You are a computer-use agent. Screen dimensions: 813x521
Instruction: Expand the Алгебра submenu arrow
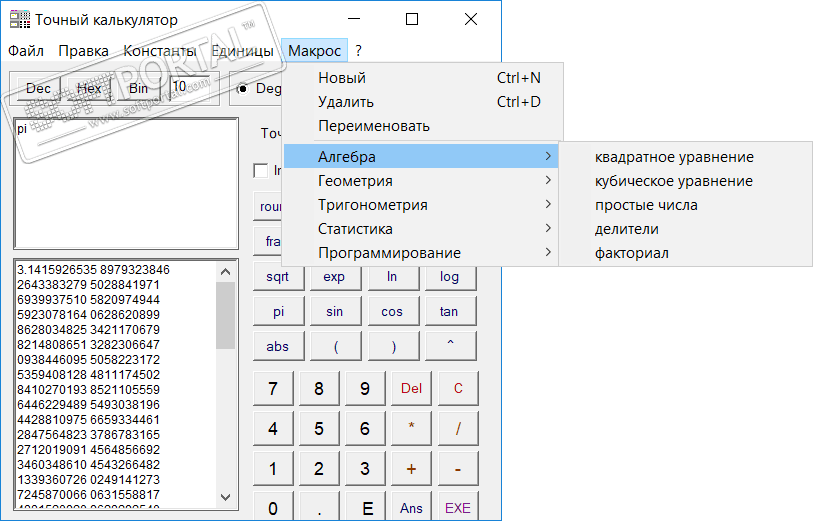(548, 156)
